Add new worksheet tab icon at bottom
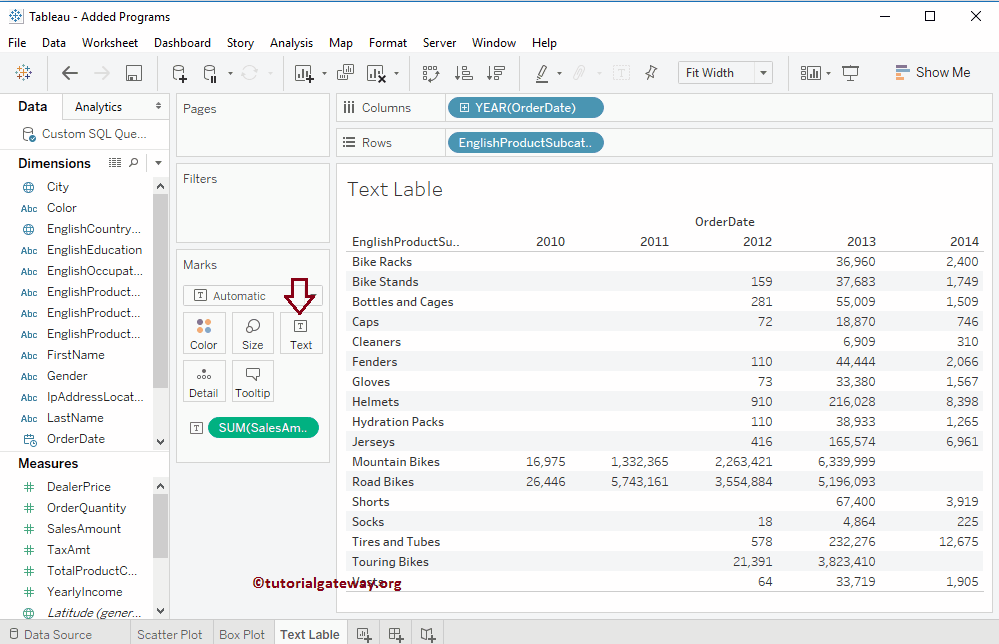 coord(364,634)
